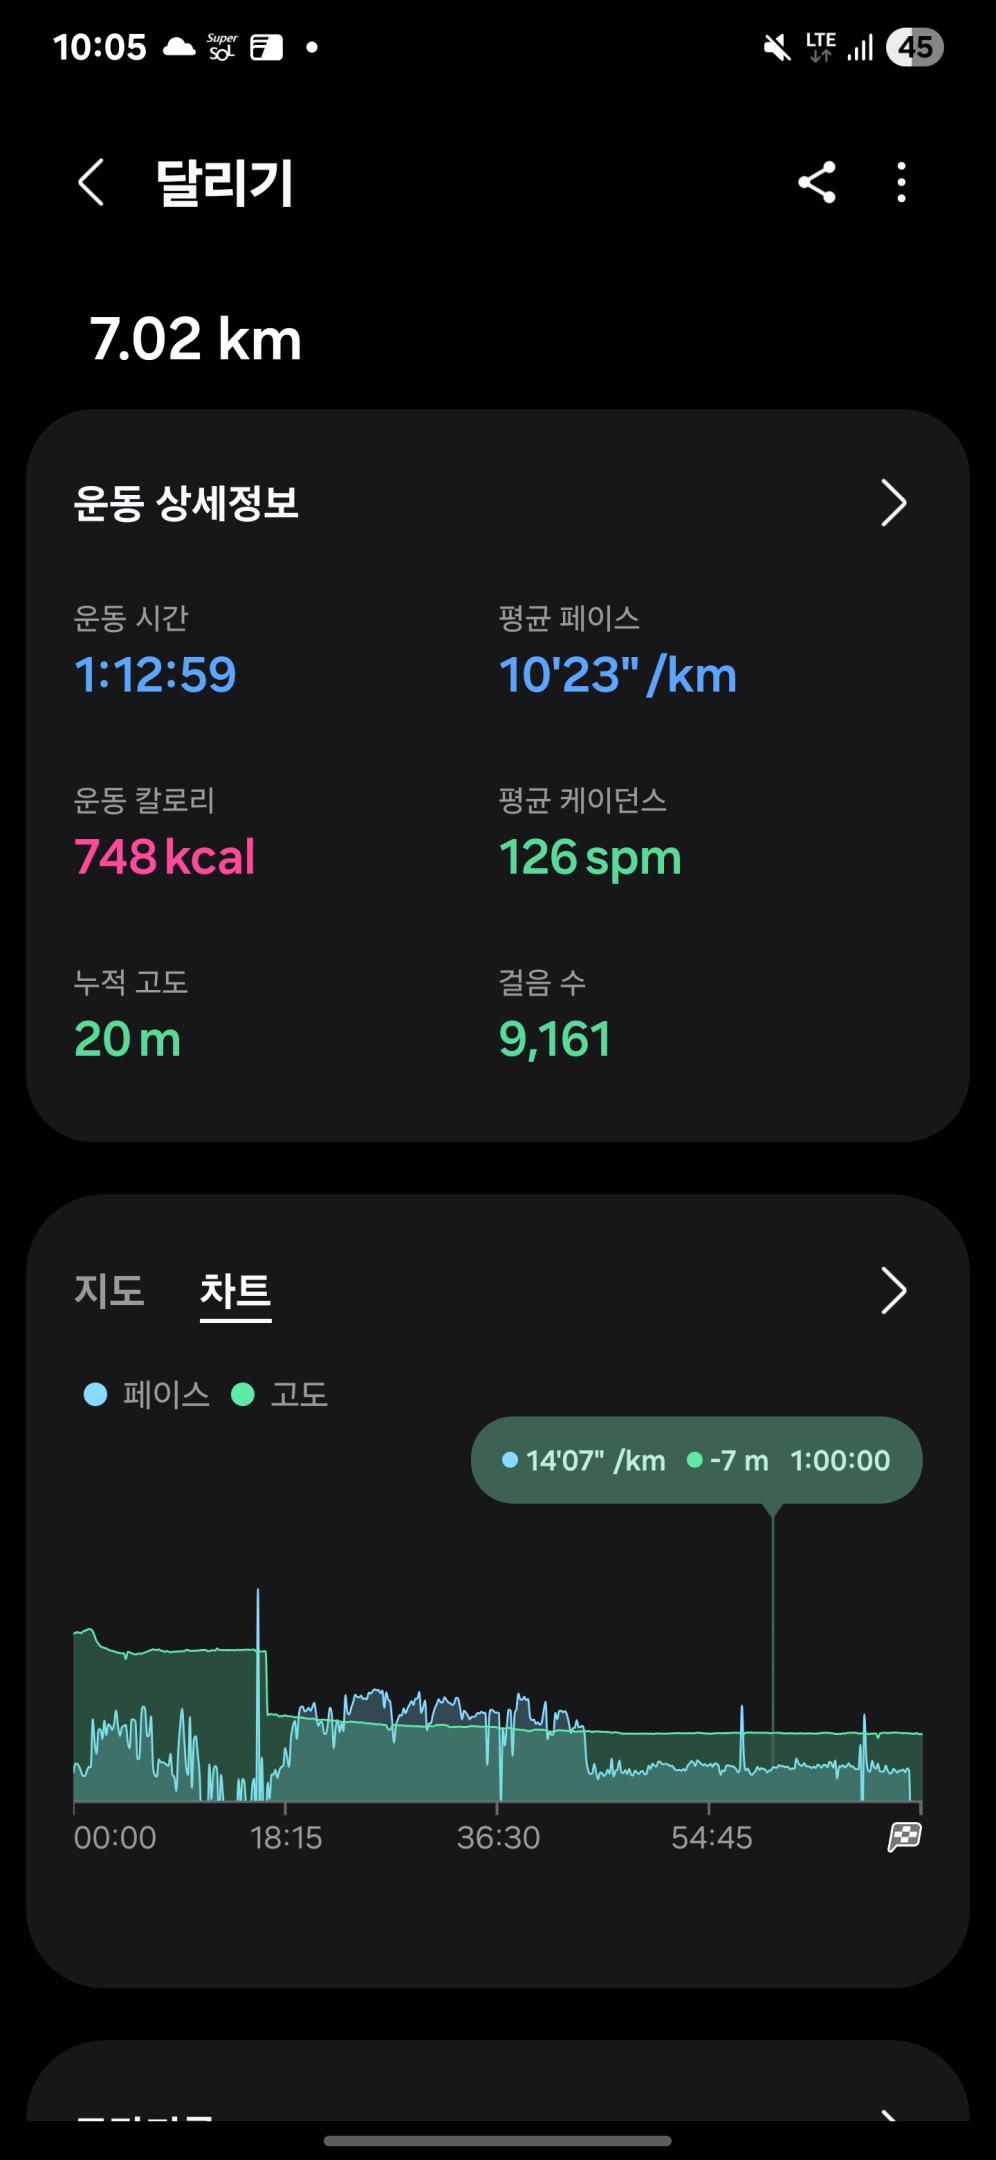Toggle the 페이스 legend series
This screenshot has height=2160, width=996.
(x=147, y=1394)
